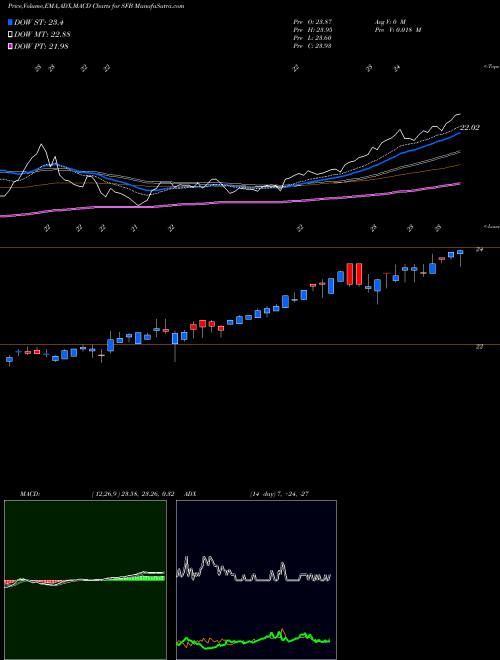Click the white DOW MT legend swatch
Screen dimensions: 500x660
click(x=10, y=35)
